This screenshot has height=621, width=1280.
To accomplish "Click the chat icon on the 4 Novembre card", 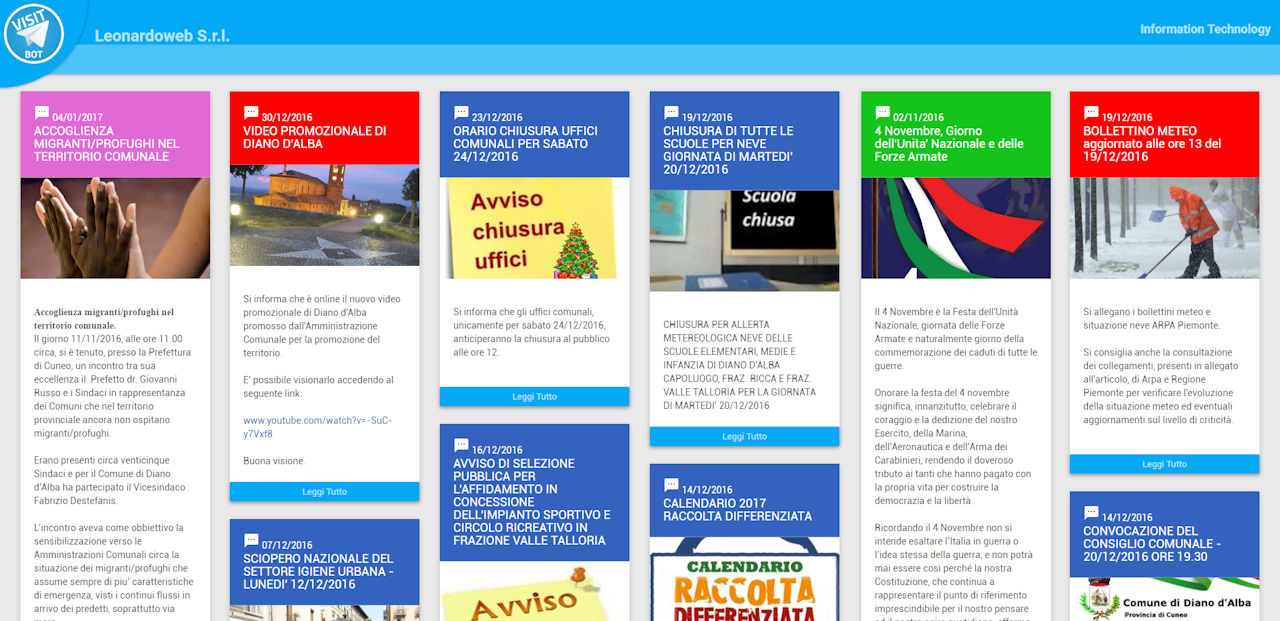I will [x=883, y=113].
